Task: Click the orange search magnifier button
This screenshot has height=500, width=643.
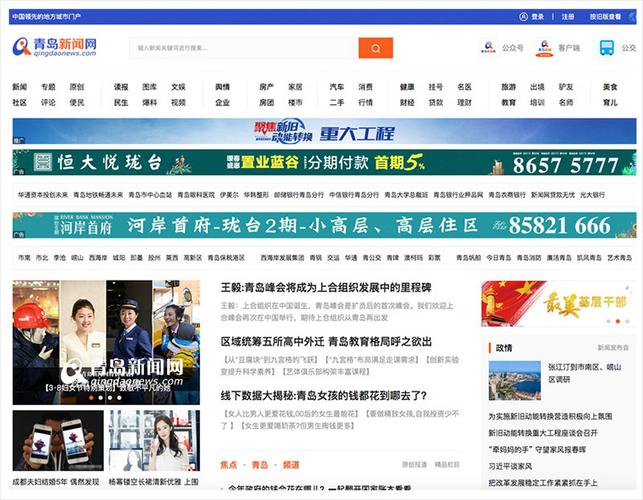Action: tap(376, 48)
